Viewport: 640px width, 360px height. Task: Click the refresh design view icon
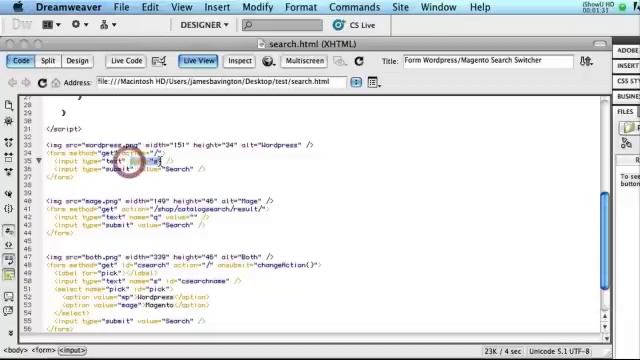pyautogui.click(x=359, y=61)
